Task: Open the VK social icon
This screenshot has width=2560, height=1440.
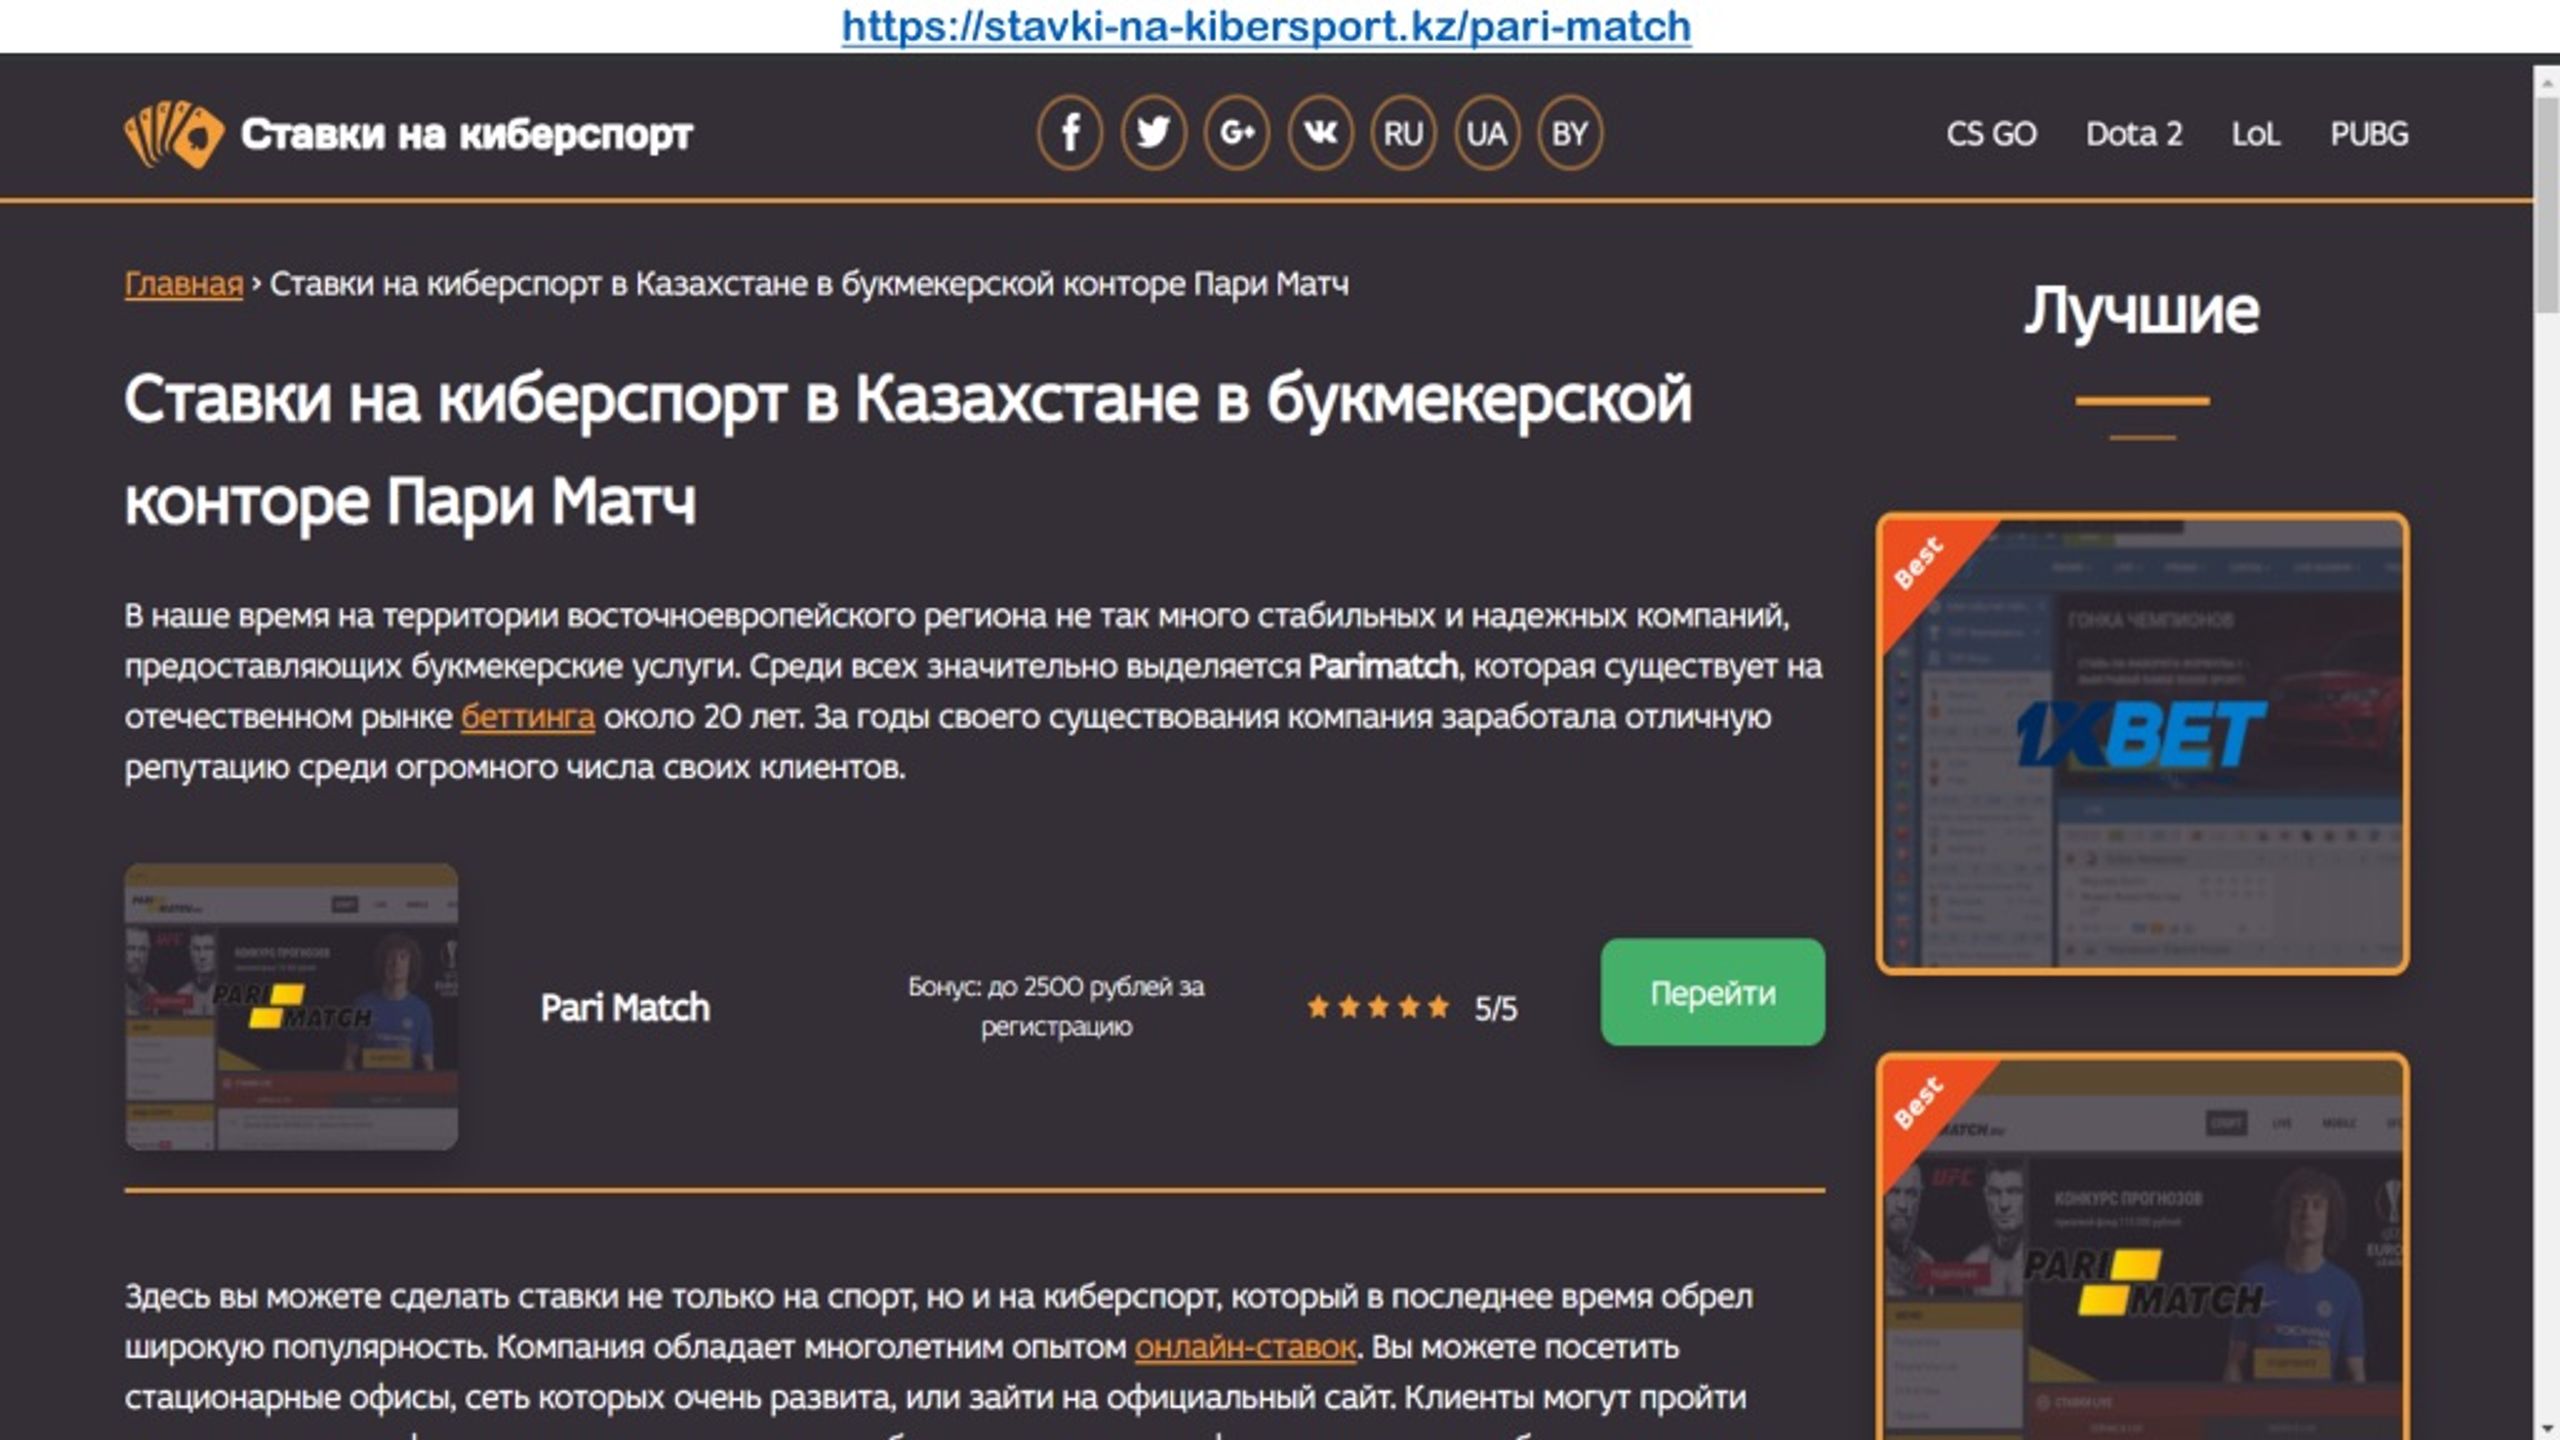Action: click(1320, 133)
